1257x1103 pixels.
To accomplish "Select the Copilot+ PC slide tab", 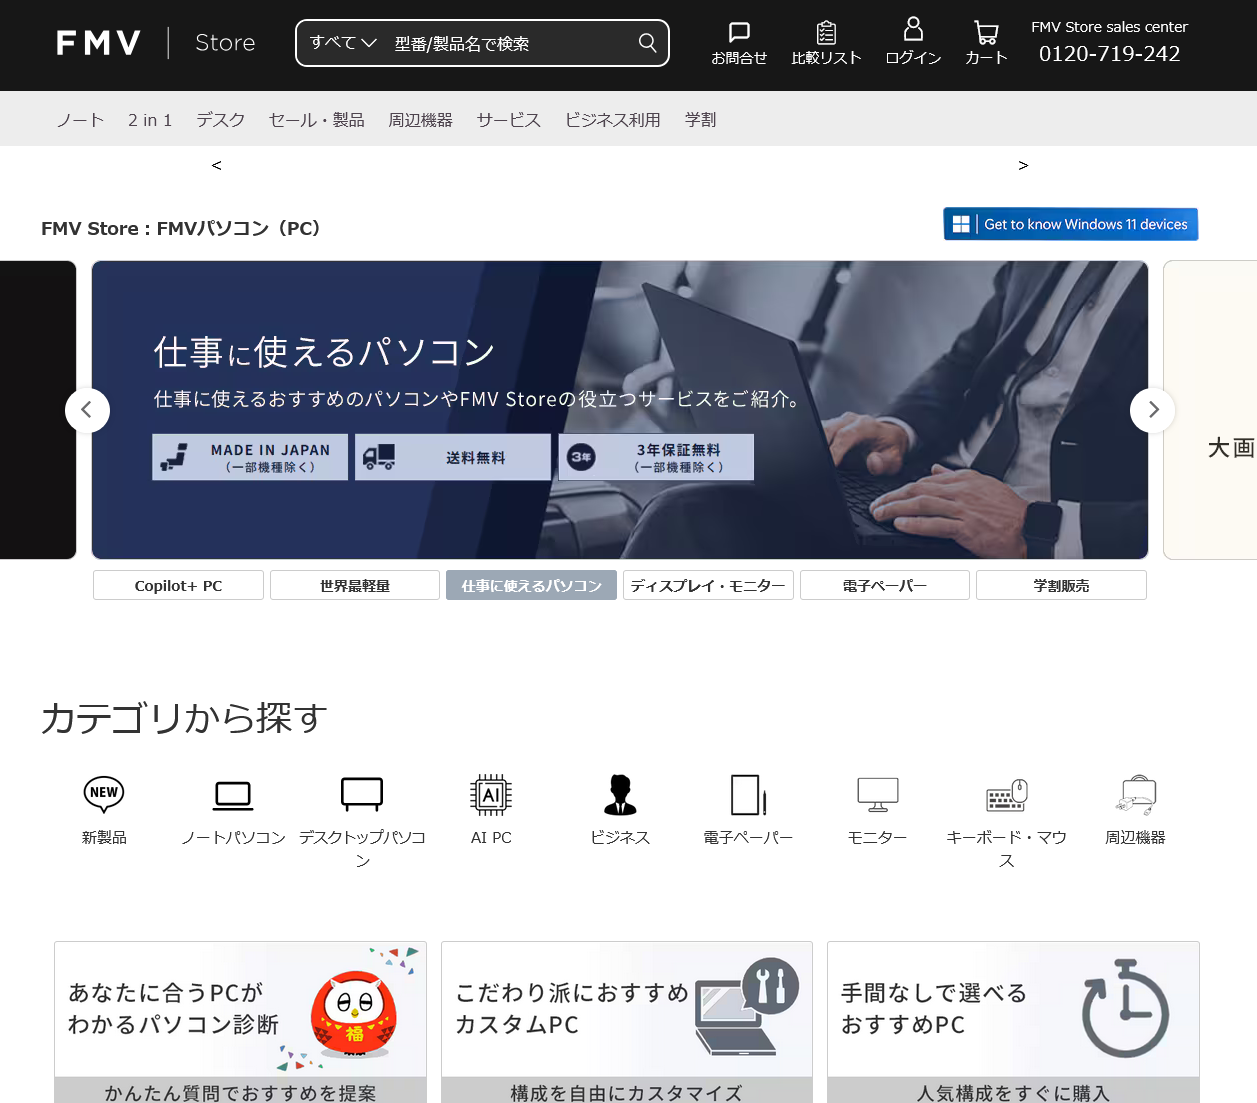I will (x=178, y=585).
